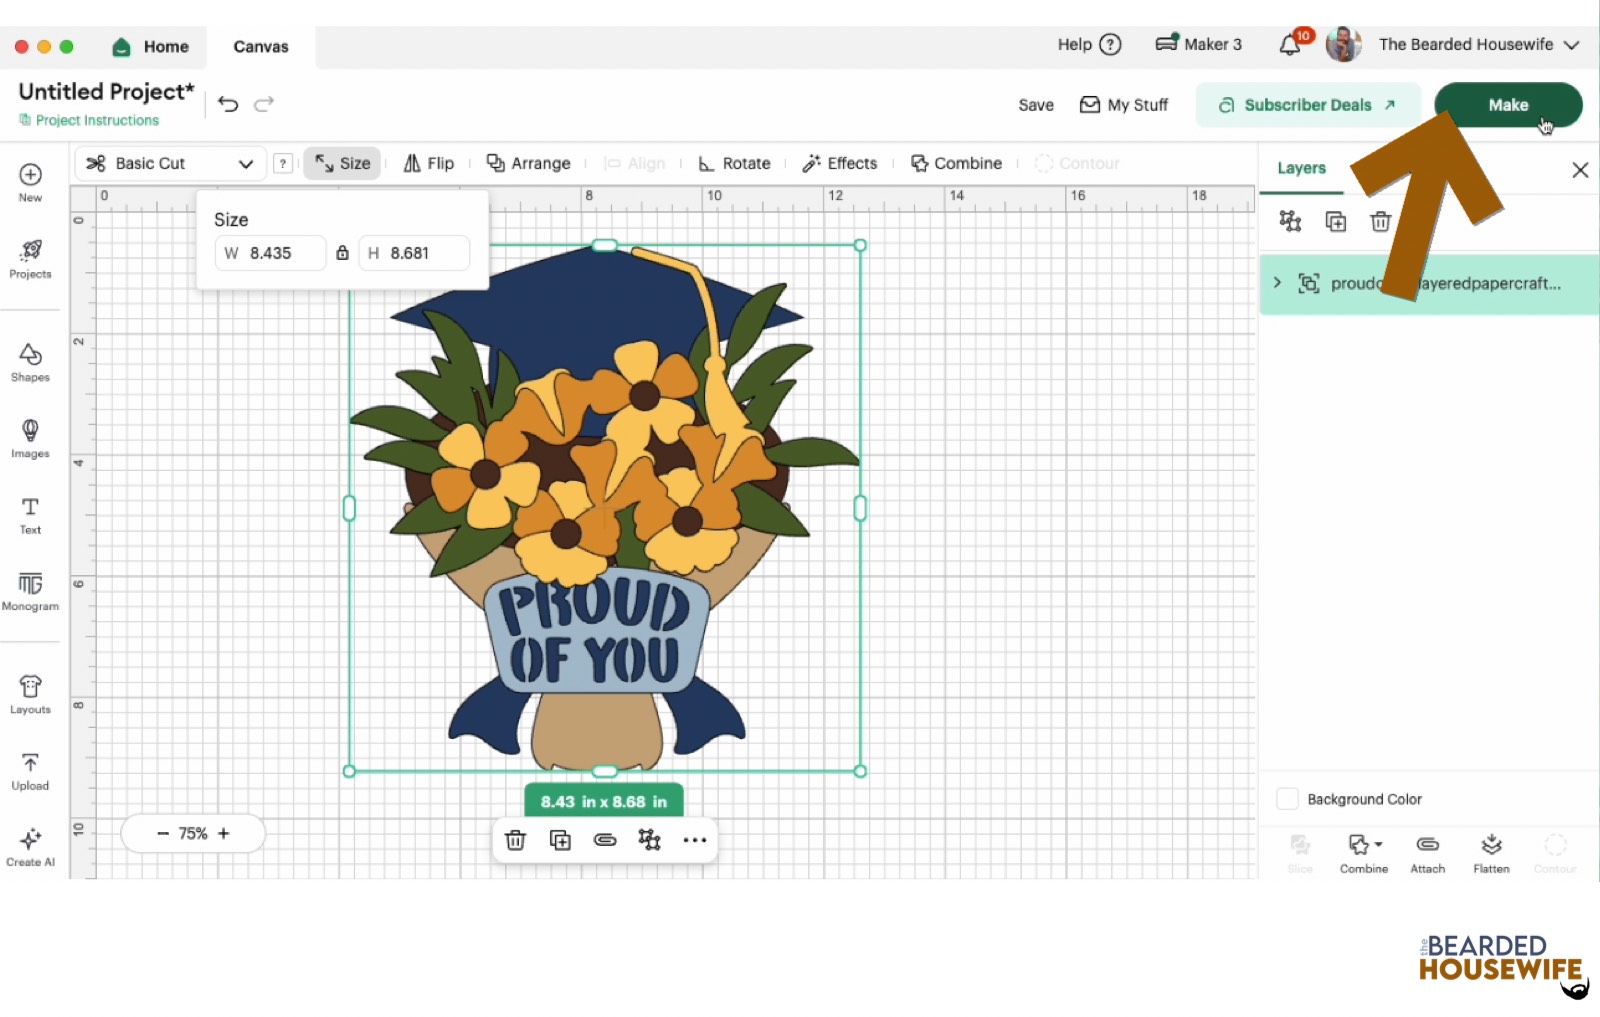Open Project Instructions link
Viewport: 1600px width, 1017px height.
point(89,120)
